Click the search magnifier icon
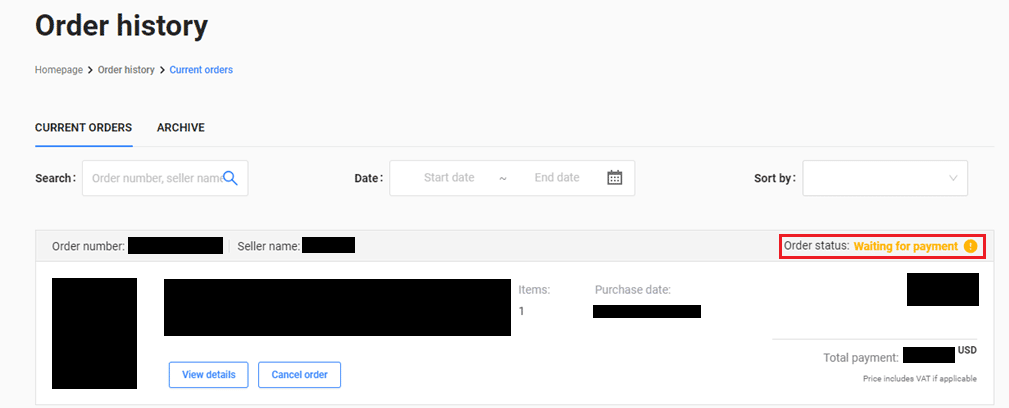The width and height of the screenshot is (1009, 408). [x=230, y=178]
